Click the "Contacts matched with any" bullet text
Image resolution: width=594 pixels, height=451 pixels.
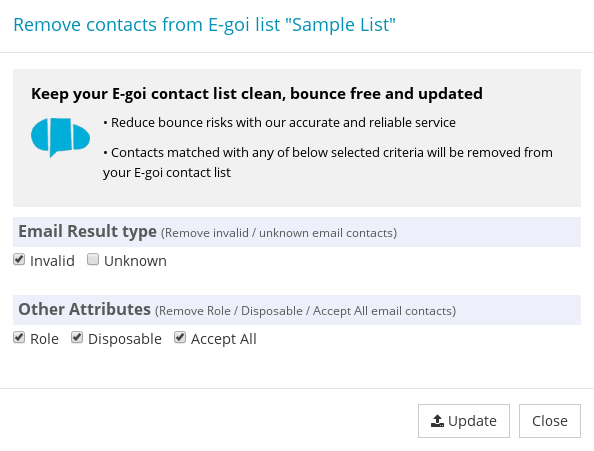point(328,162)
